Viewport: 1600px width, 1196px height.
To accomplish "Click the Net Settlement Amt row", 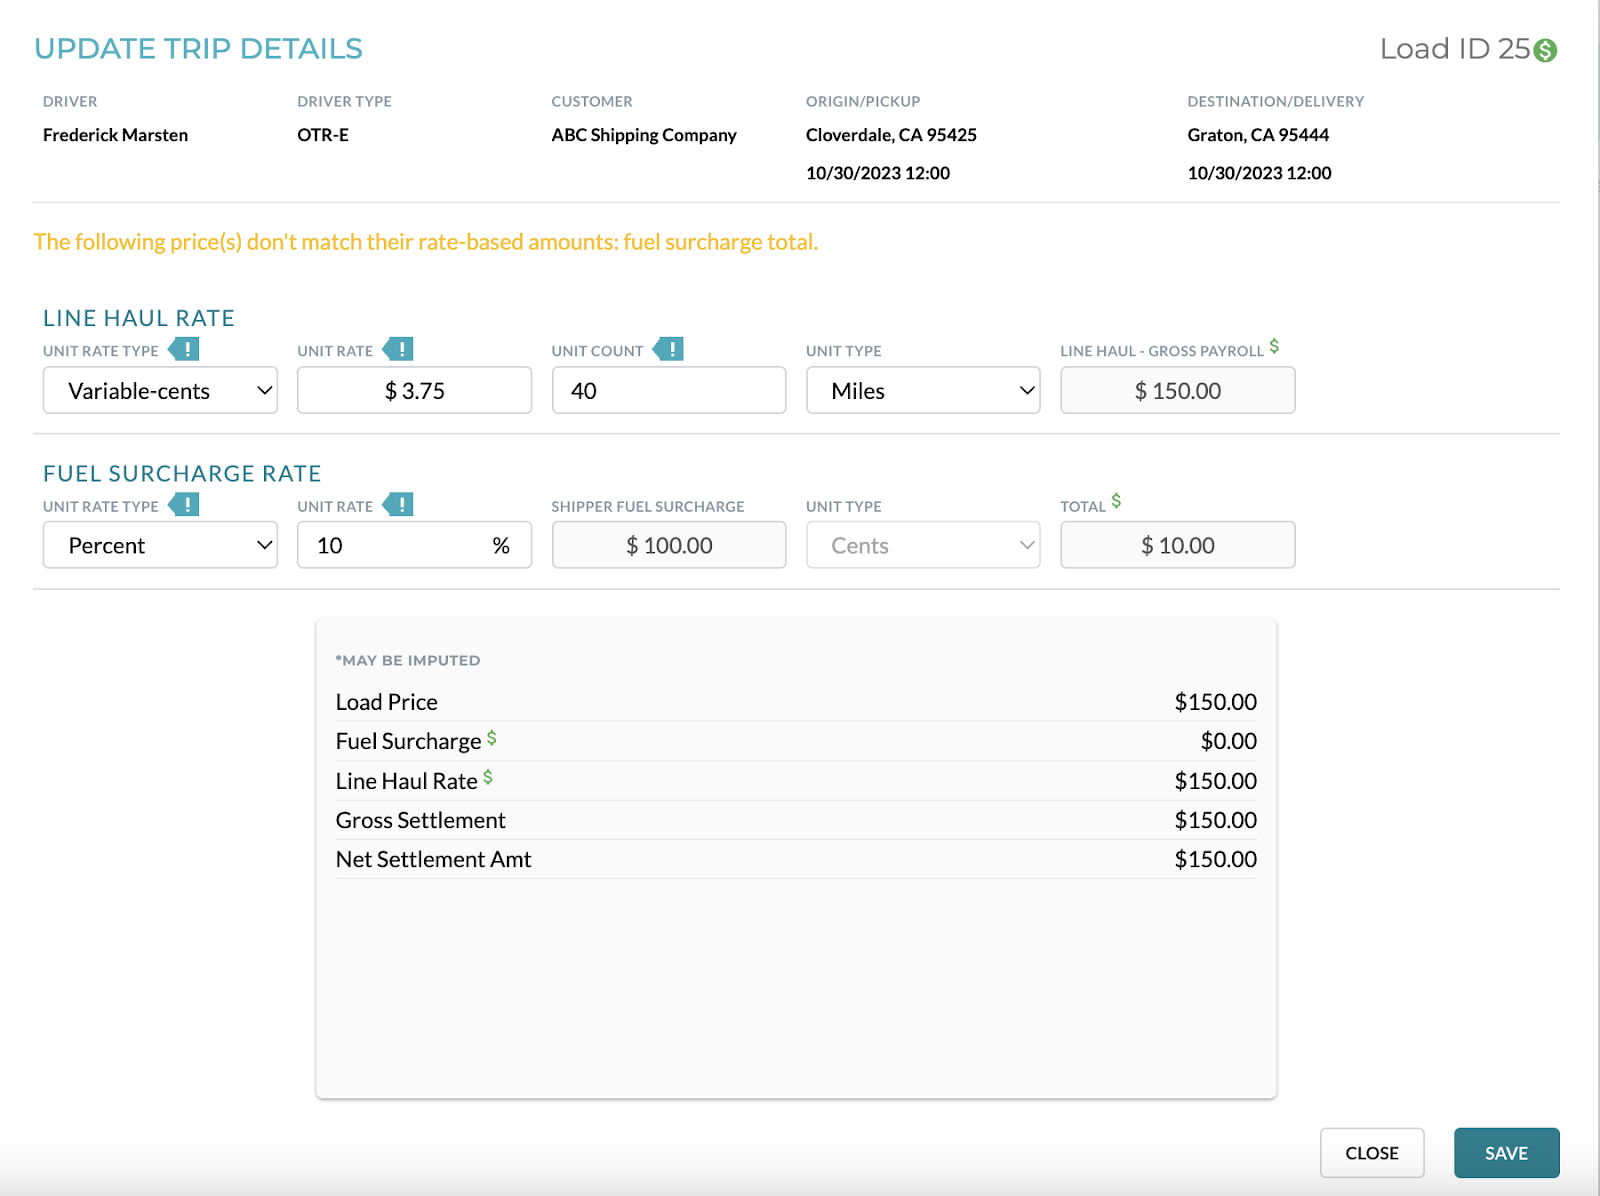I will (433, 858).
